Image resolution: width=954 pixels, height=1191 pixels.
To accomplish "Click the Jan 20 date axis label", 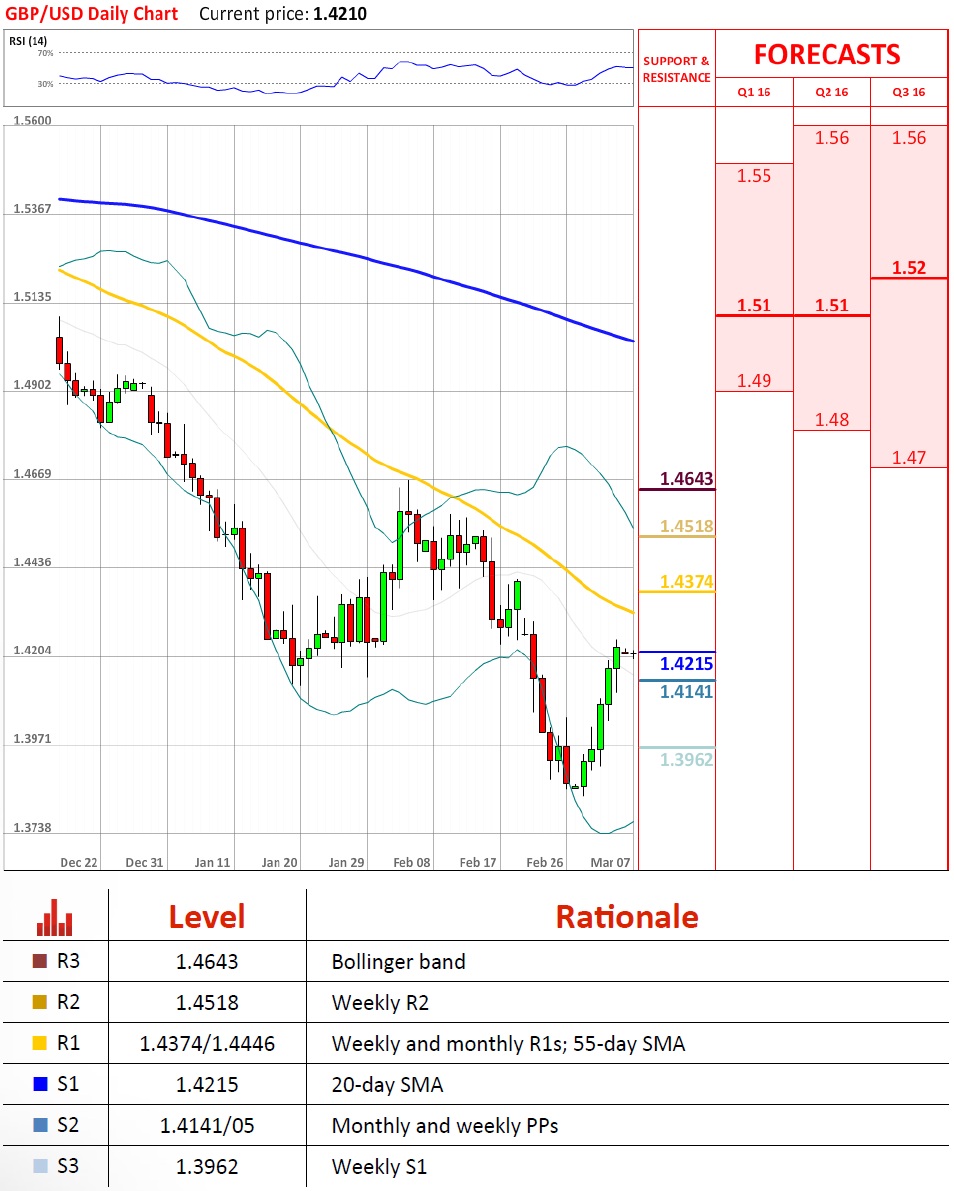I will click(x=280, y=862).
